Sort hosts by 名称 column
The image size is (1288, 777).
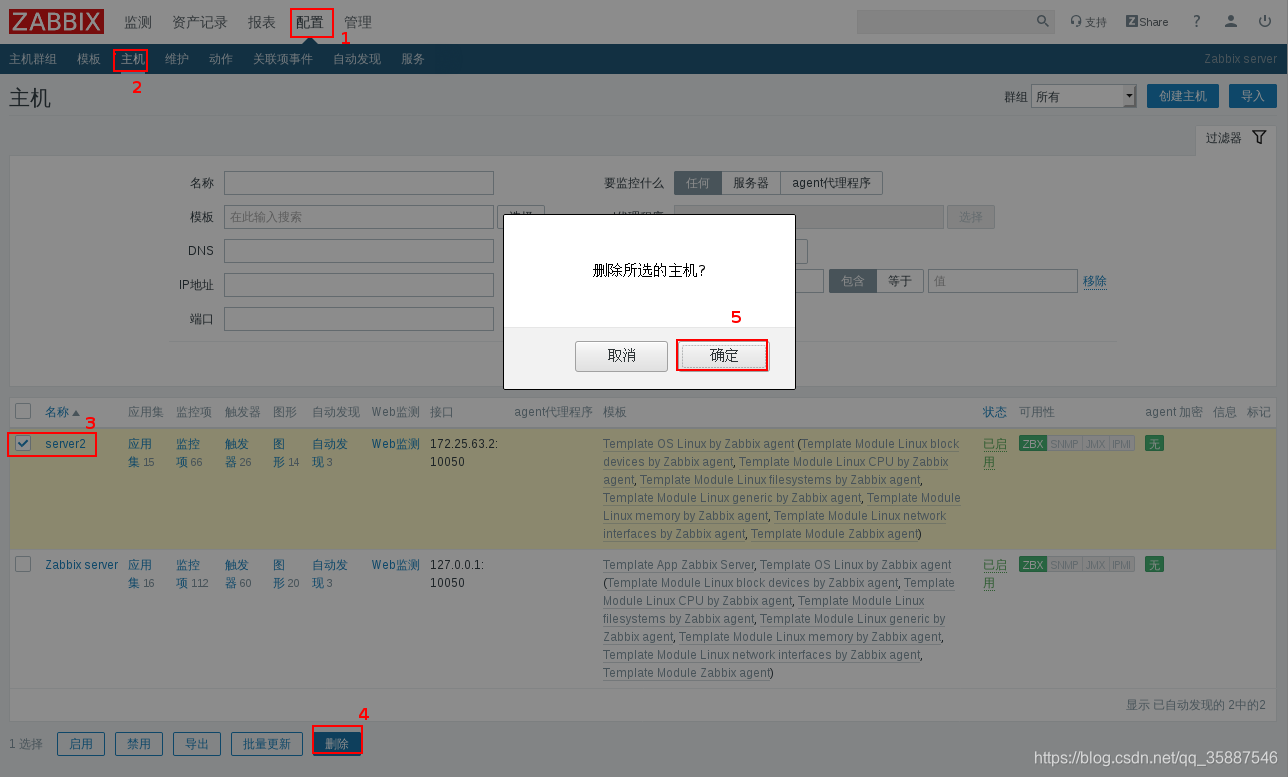(62, 412)
